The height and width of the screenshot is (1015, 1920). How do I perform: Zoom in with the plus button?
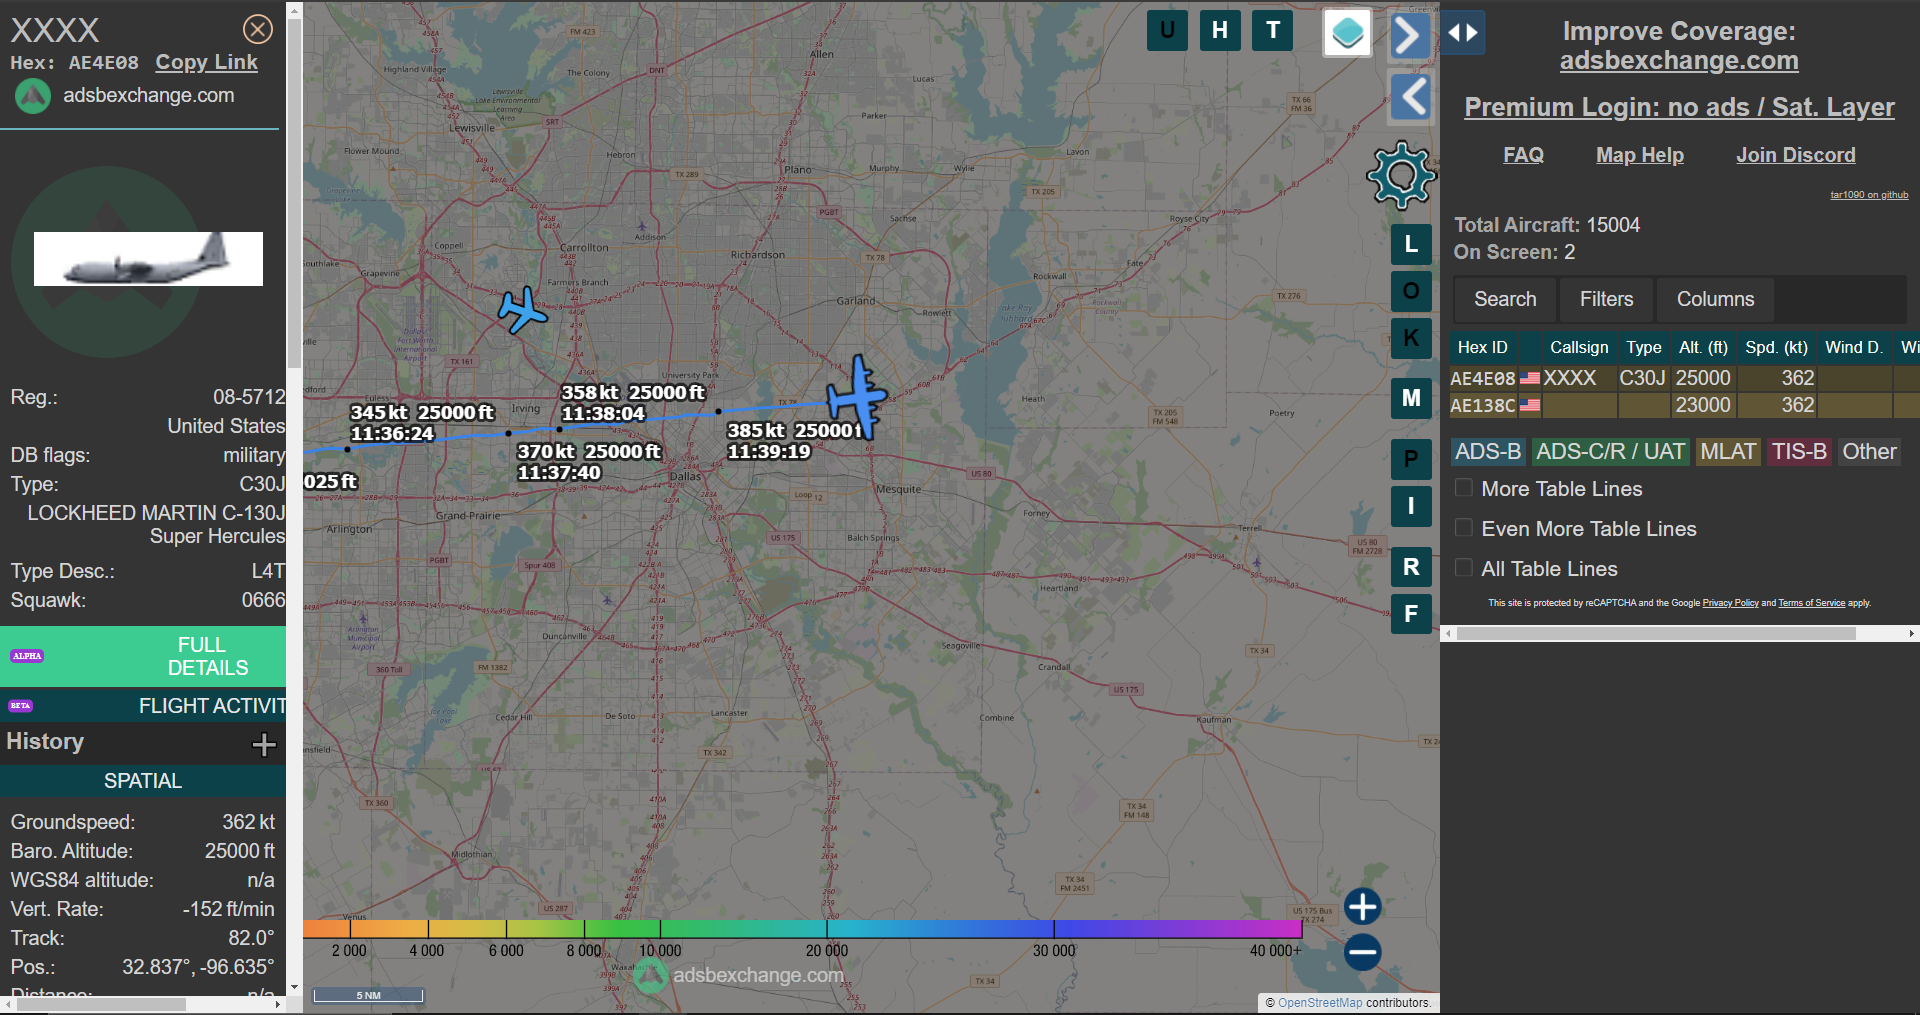[x=1362, y=907]
